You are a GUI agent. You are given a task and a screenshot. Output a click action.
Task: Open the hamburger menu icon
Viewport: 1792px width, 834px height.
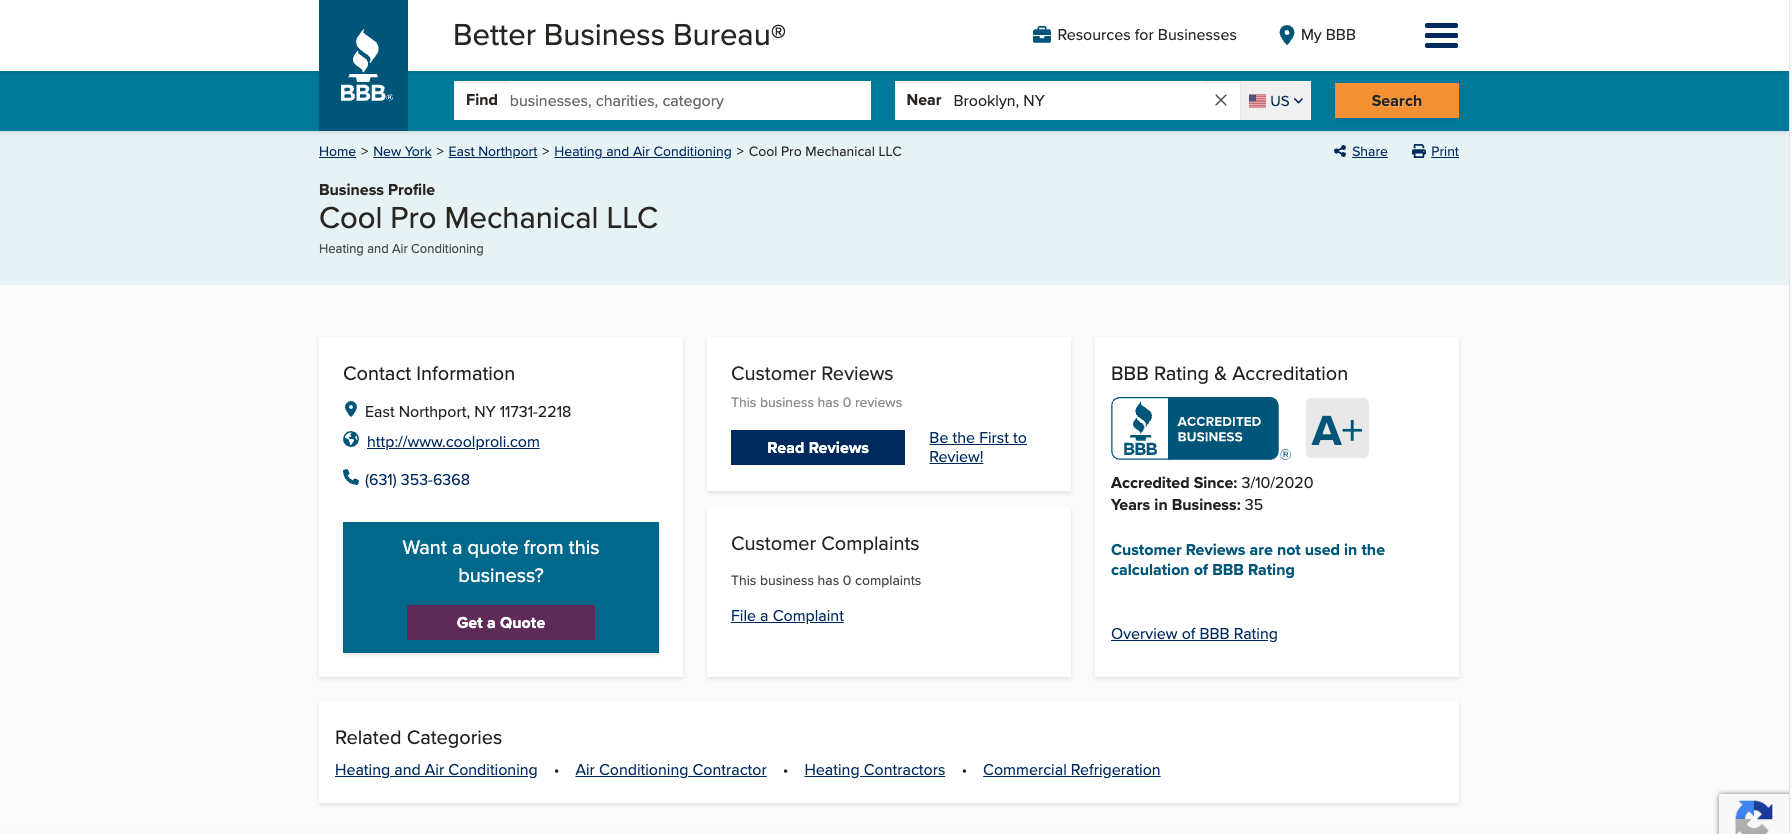pyautogui.click(x=1441, y=35)
